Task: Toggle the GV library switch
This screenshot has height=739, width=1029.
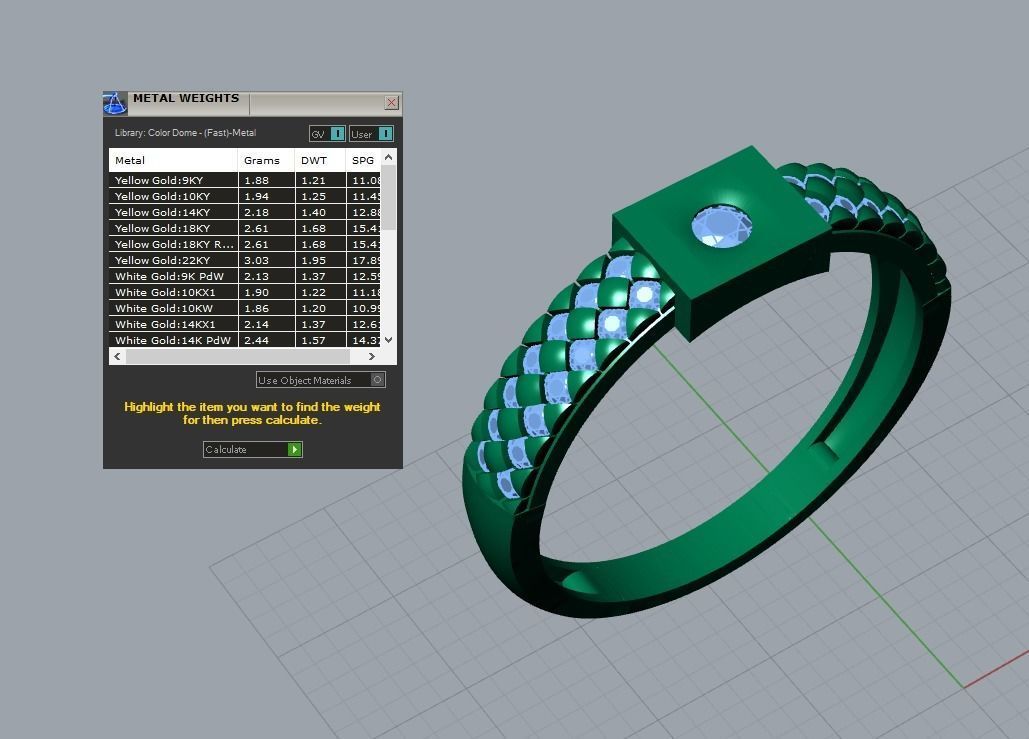Action: coord(327,134)
